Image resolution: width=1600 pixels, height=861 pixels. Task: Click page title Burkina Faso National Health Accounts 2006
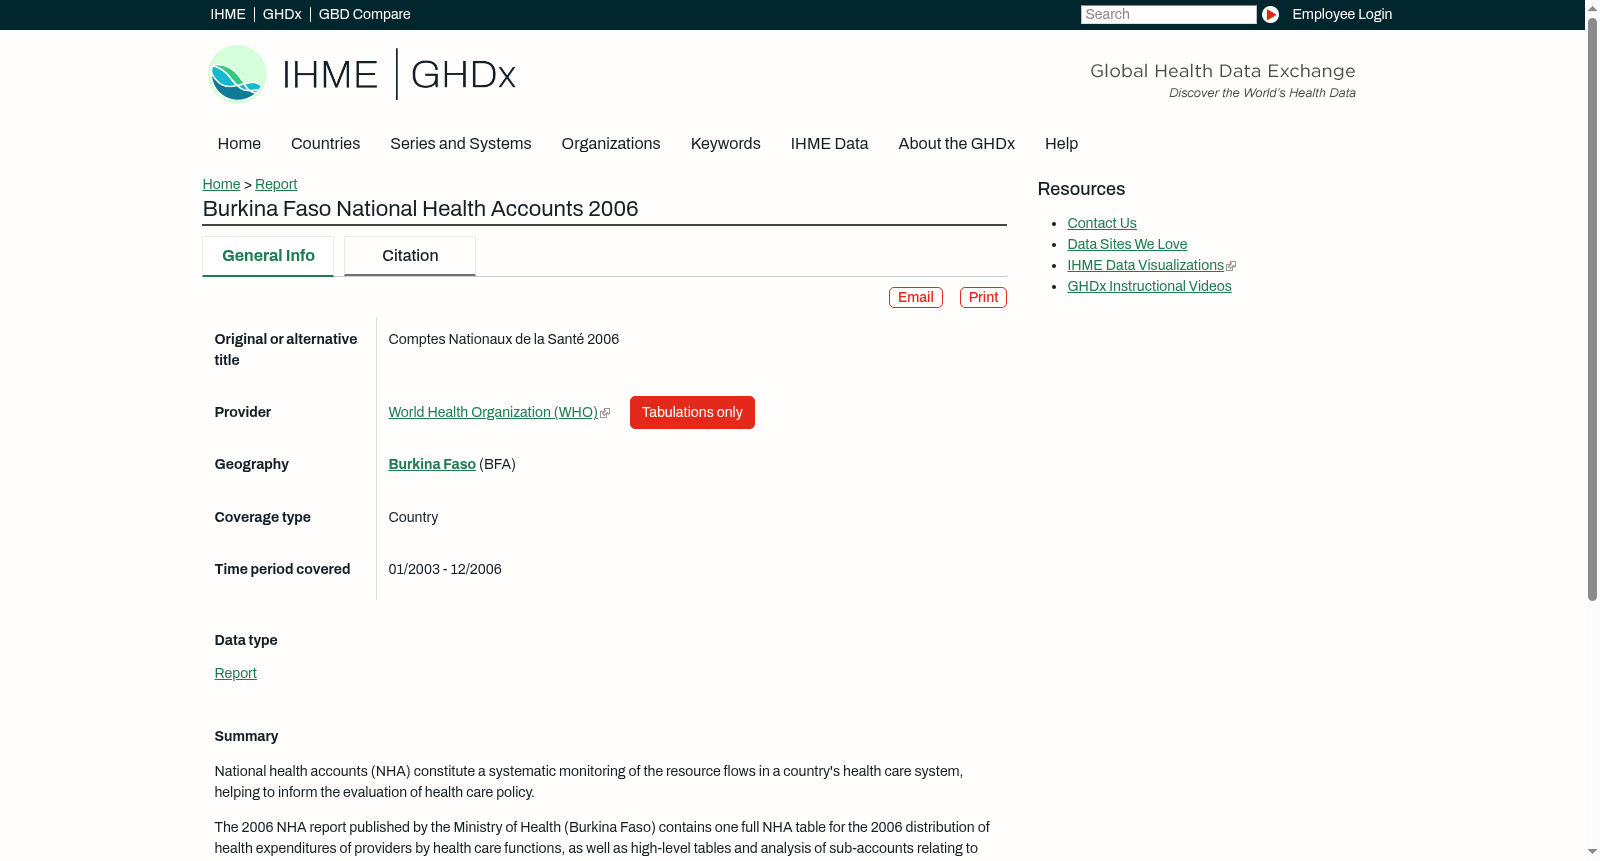click(x=420, y=208)
